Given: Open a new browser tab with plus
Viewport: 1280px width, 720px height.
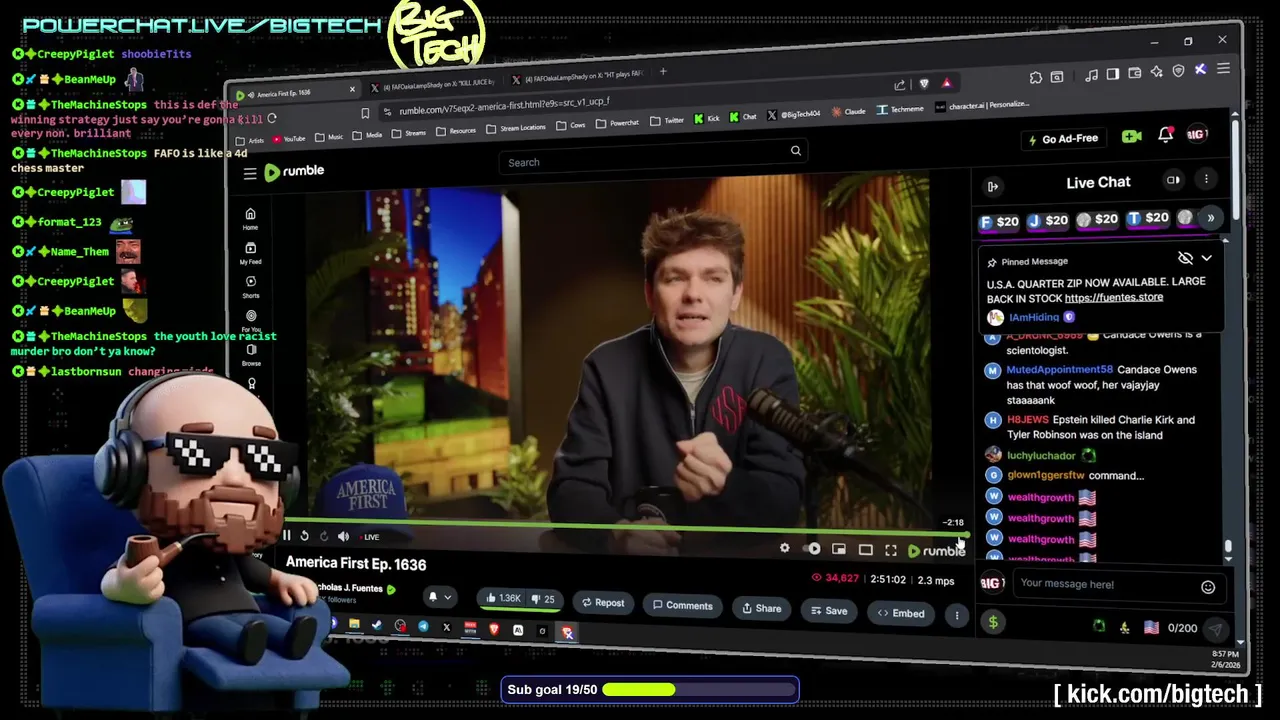Looking at the screenshot, I should pos(662,71).
